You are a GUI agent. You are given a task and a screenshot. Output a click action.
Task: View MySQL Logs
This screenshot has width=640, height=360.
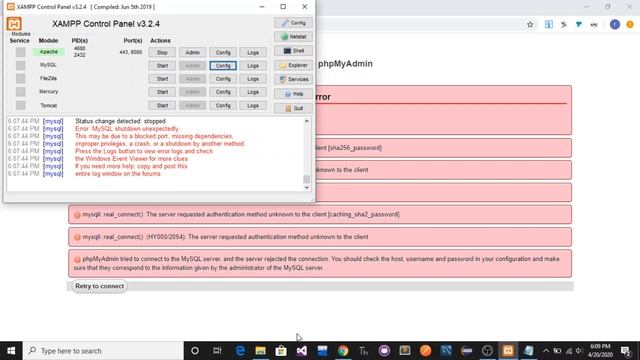(253, 66)
